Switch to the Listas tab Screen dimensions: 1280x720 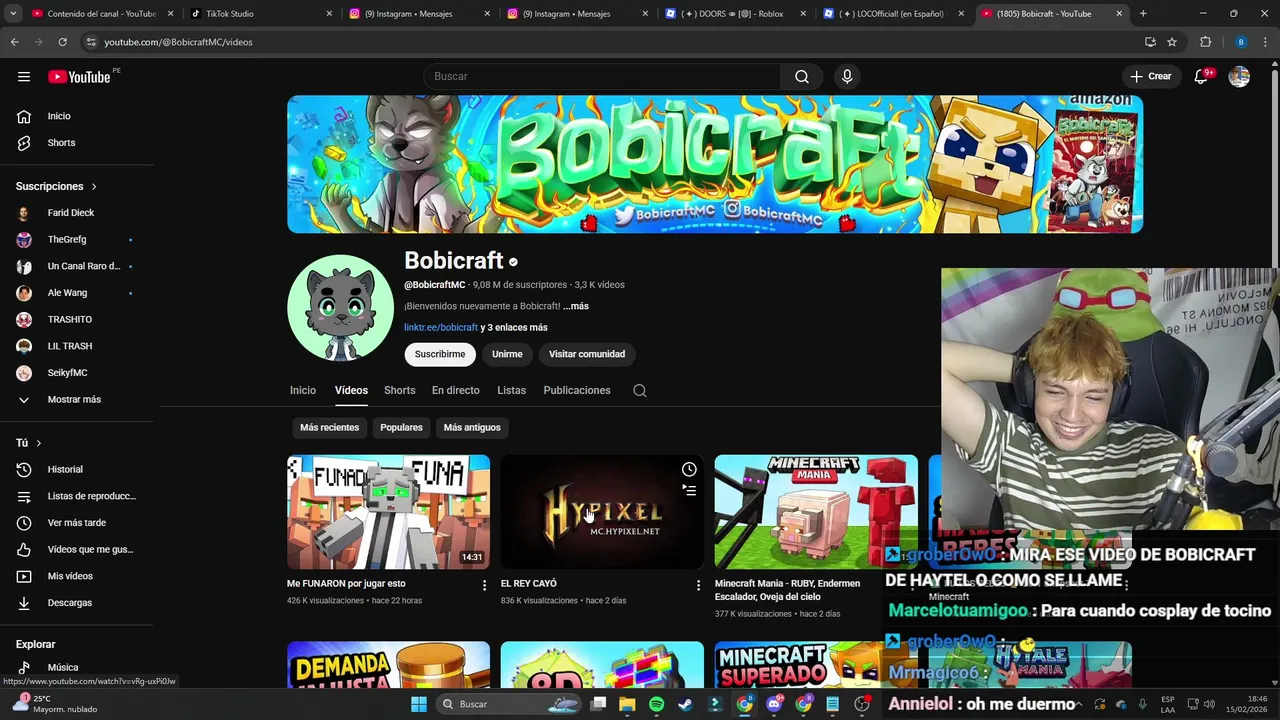511,391
